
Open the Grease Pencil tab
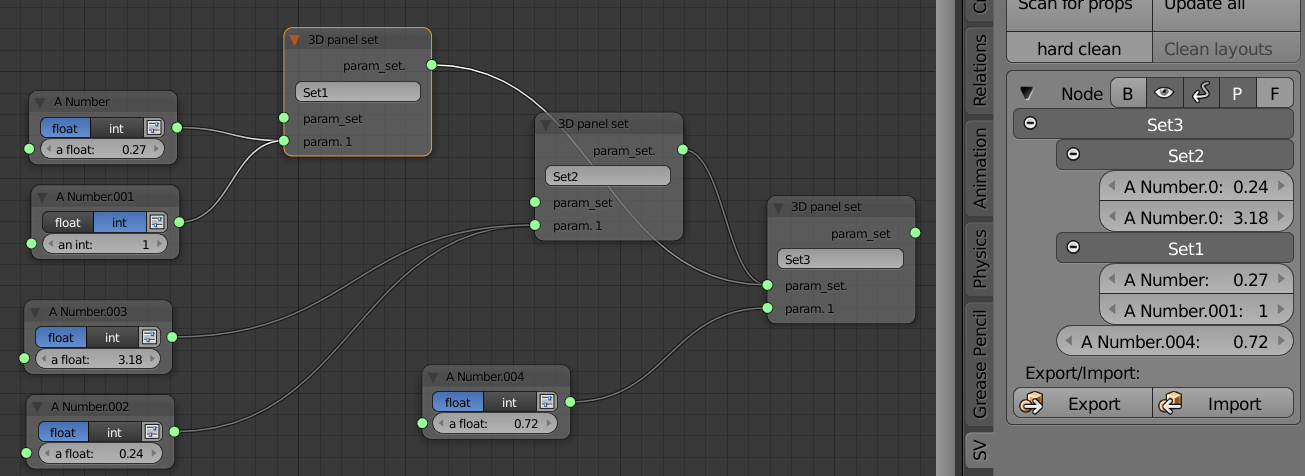coord(980,363)
